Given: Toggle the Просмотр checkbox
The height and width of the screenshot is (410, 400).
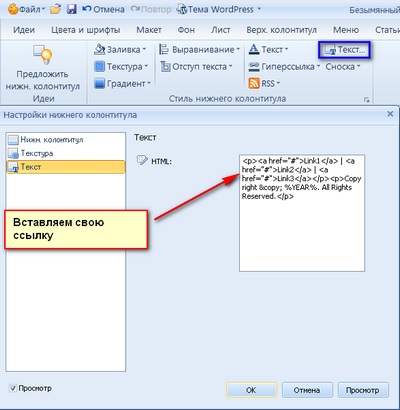Looking at the screenshot, I should 13,388.
